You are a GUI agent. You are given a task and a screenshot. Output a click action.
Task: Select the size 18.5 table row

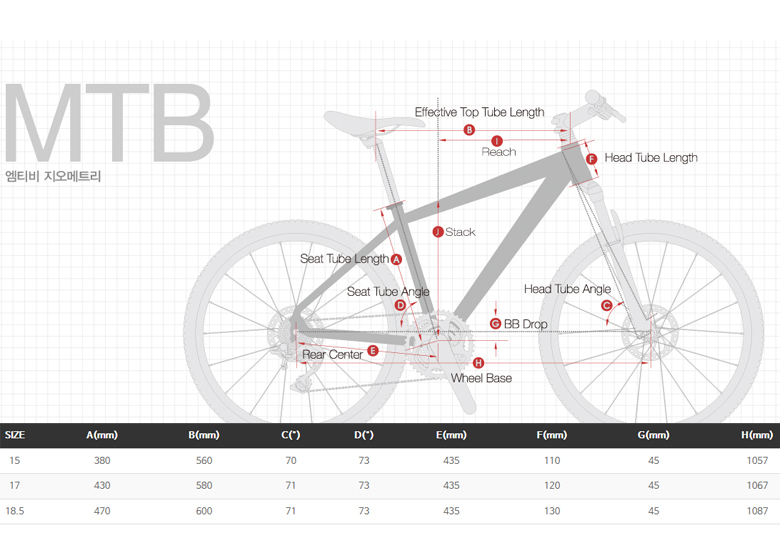pos(390,511)
